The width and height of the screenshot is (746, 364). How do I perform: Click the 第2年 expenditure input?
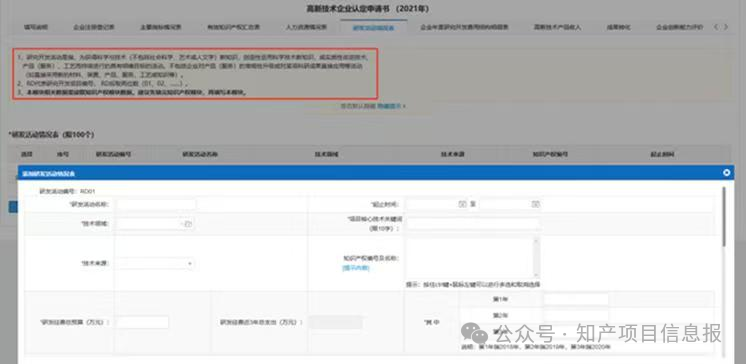click(576, 315)
